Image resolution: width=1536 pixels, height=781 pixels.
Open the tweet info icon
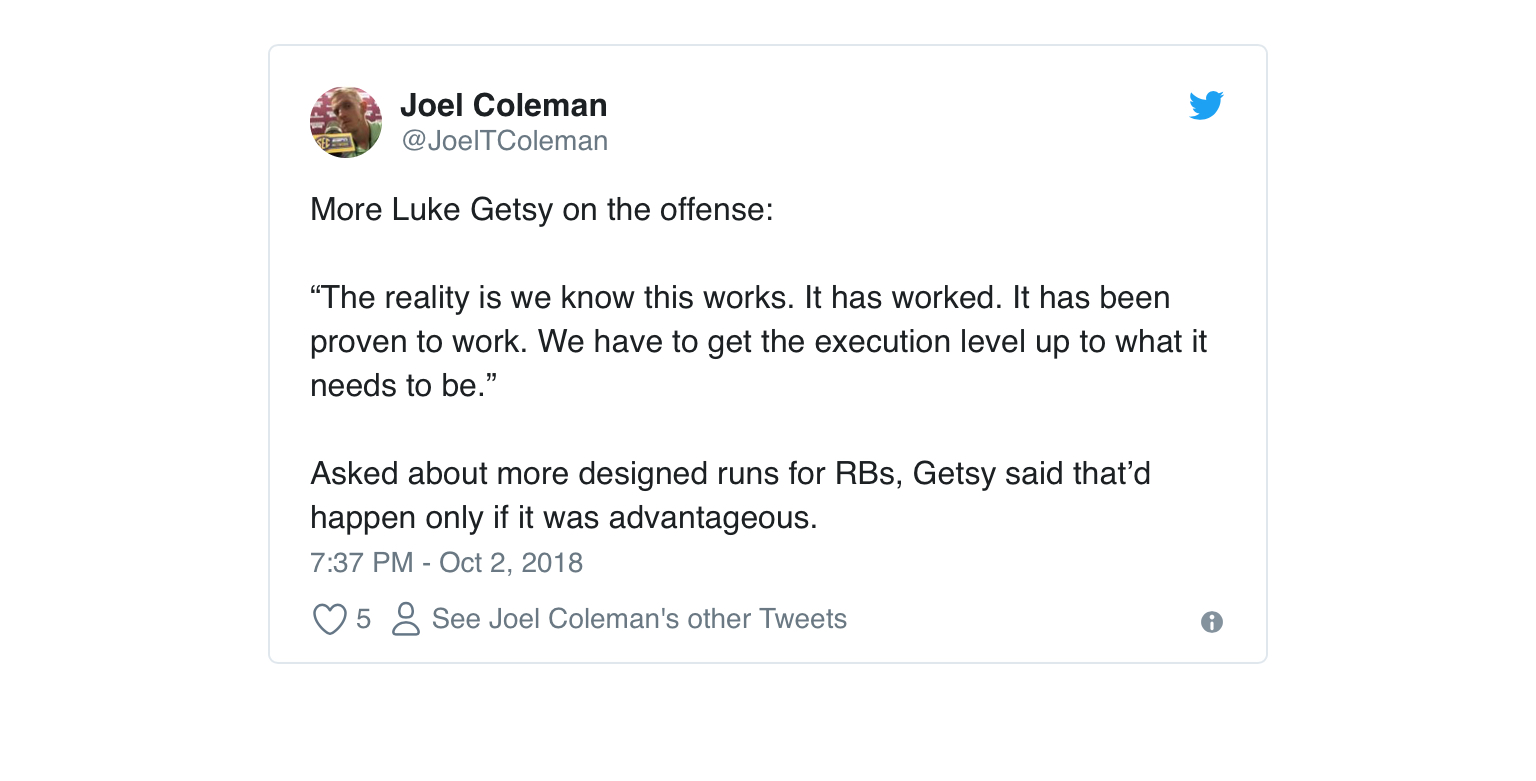point(1211,622)
